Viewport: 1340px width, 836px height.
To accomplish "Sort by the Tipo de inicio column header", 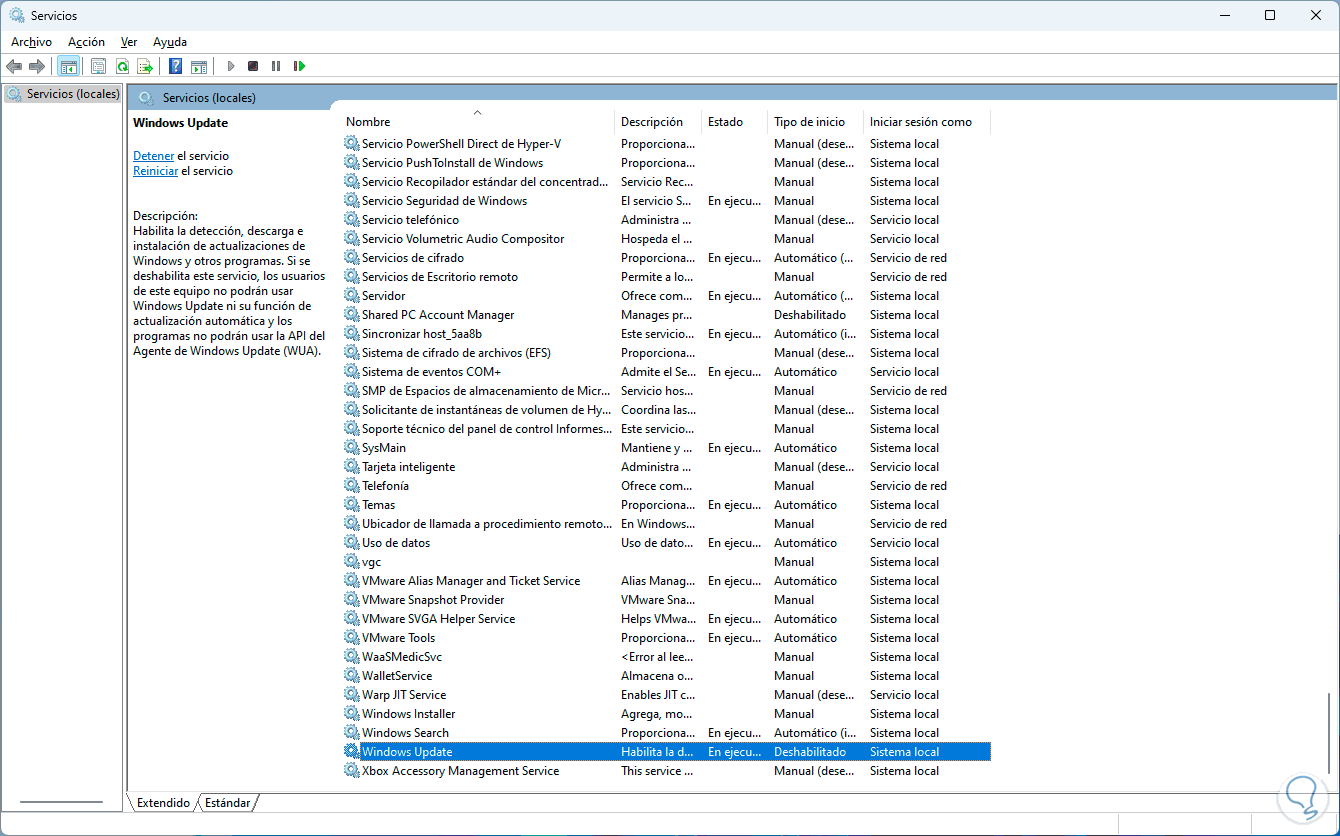I will [x=816, y=122].
